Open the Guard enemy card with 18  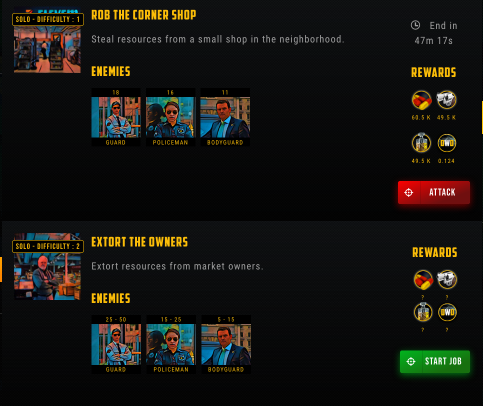[116, 117]
